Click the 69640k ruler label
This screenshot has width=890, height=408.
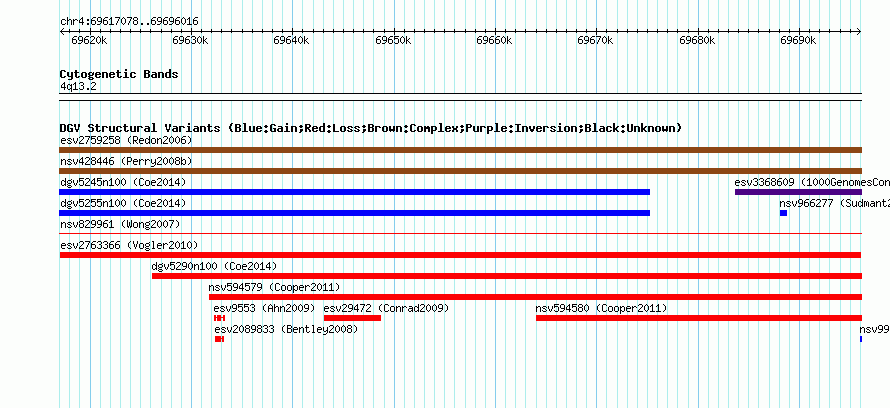(x=292, y=40)
